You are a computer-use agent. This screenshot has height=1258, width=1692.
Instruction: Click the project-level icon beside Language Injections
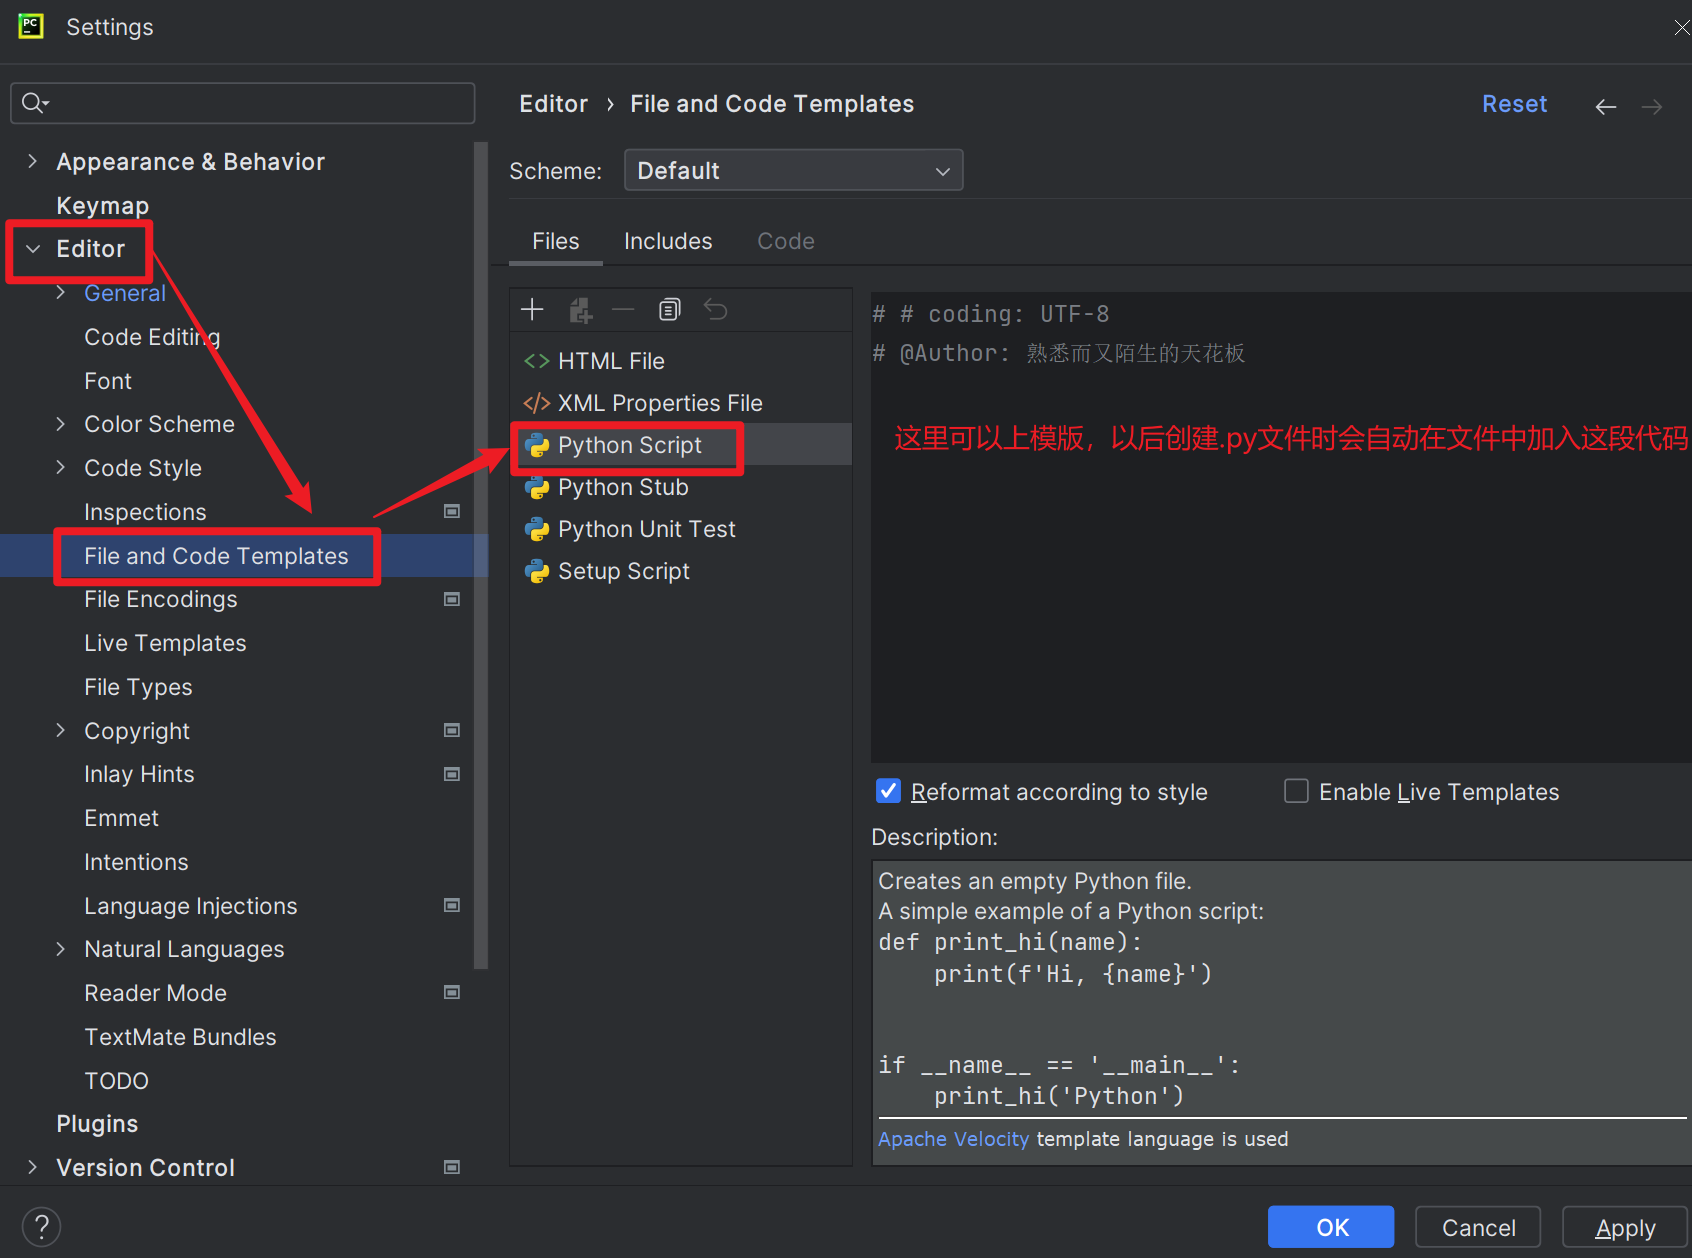452,905
